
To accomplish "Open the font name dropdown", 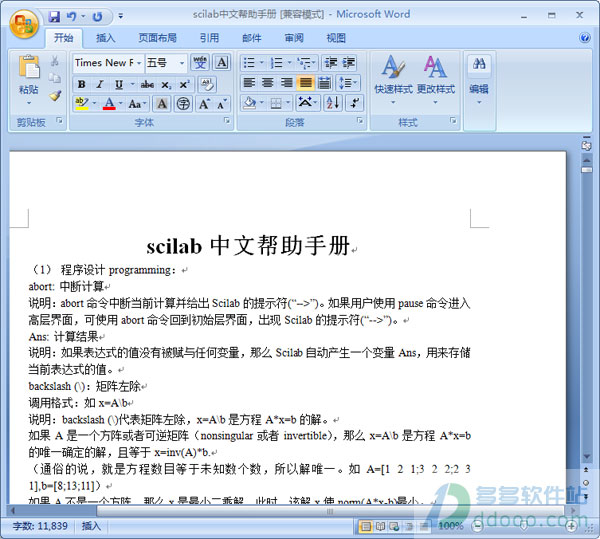I will coord(139,63).
